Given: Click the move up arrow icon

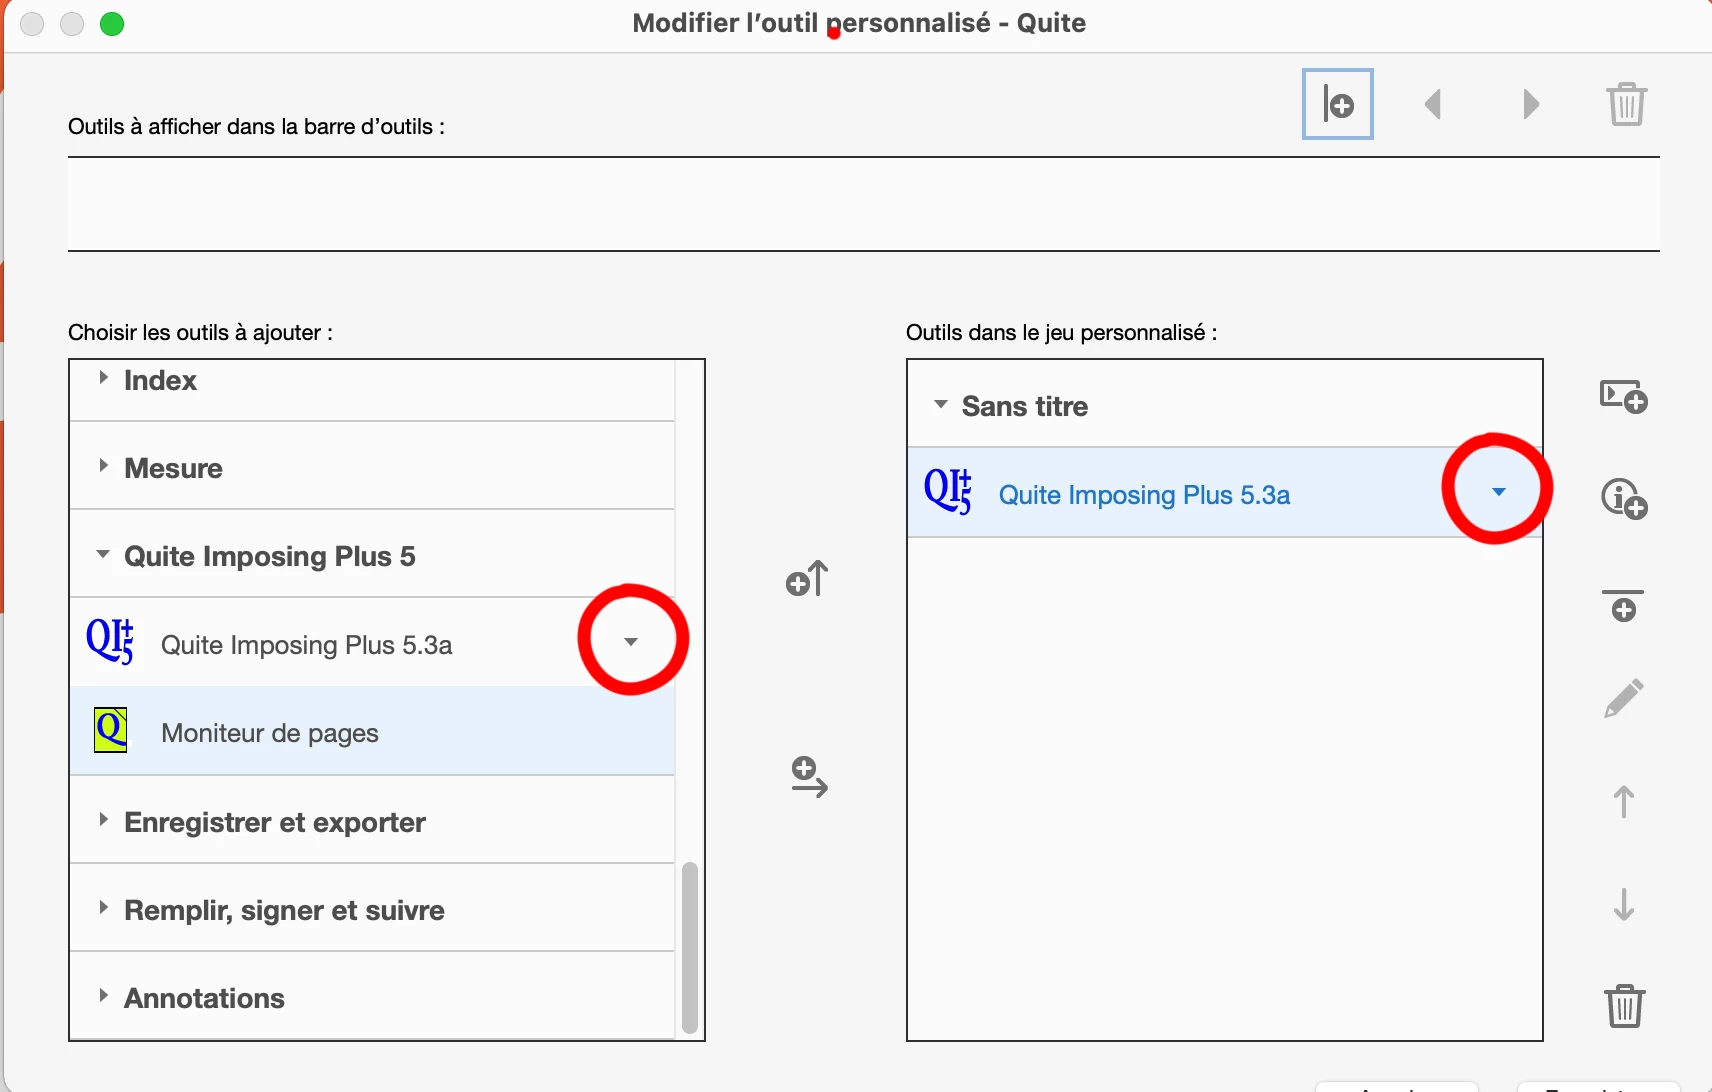Looking at the screenshot, I should coord(1624,801).
